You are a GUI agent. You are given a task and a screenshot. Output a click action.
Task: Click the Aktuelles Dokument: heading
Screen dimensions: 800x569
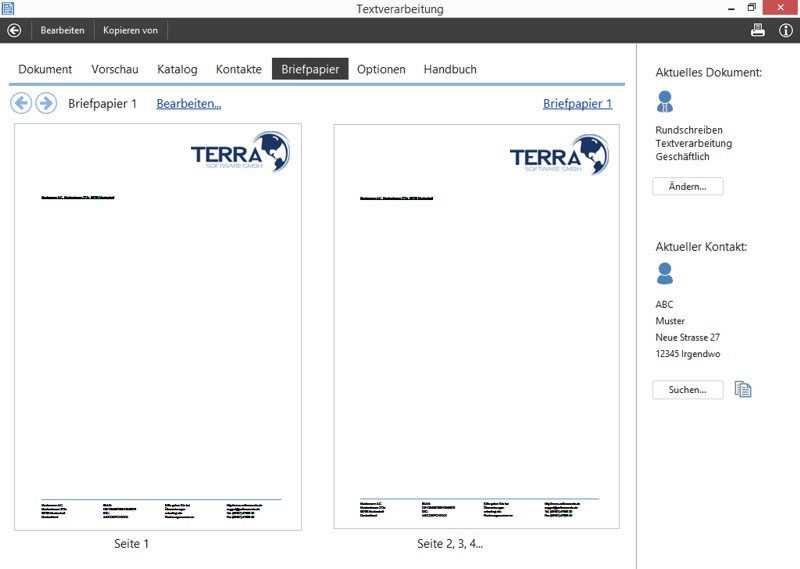(709, 72)
